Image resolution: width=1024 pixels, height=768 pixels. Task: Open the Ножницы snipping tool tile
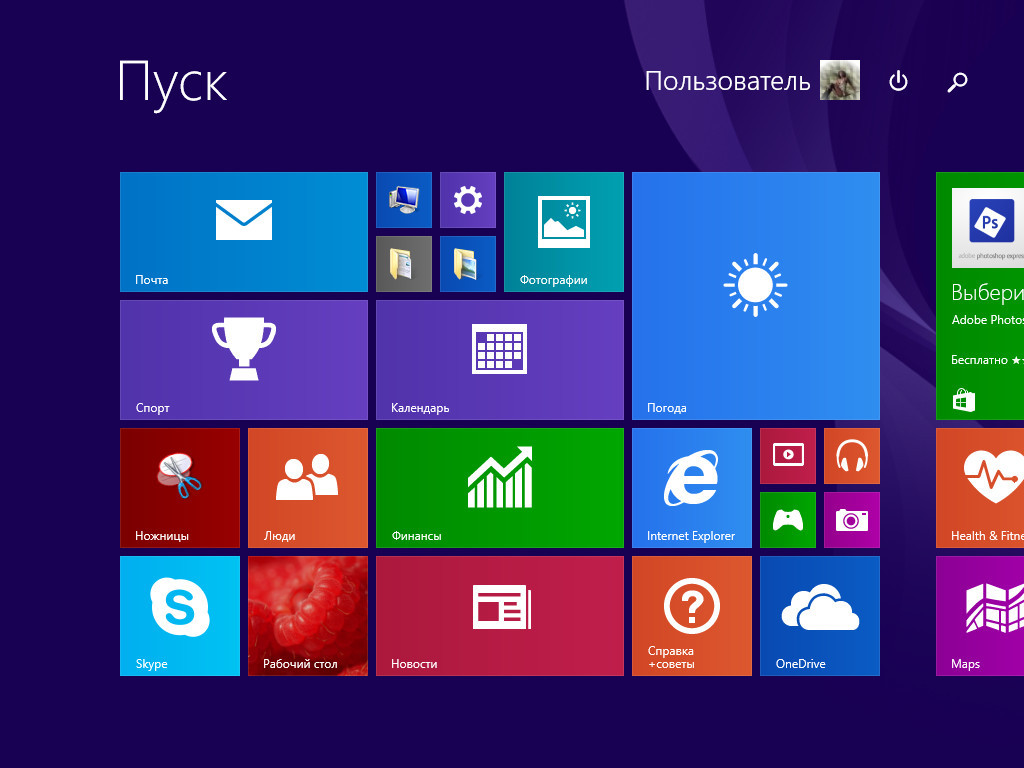[180, 488]
